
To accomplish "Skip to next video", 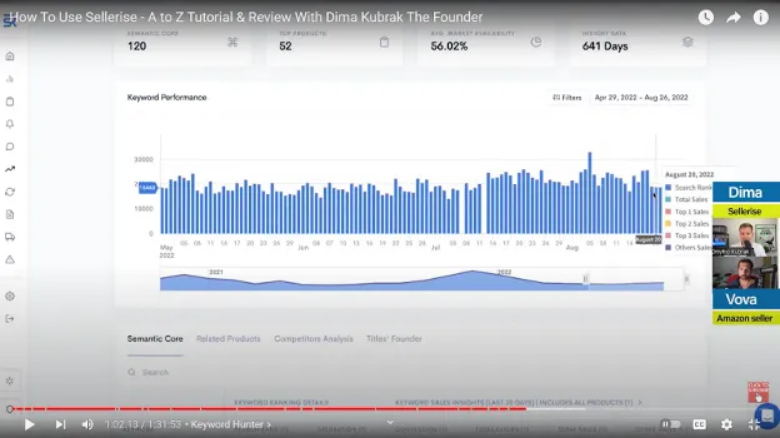I will [60, 425].
